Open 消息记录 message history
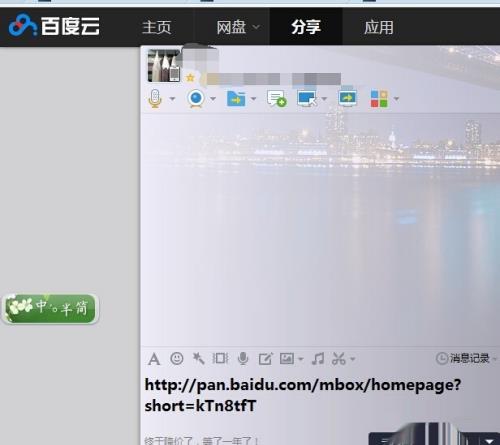Viewport: 500px width, 445px height. pyautogui.click(x=466, y=358)
